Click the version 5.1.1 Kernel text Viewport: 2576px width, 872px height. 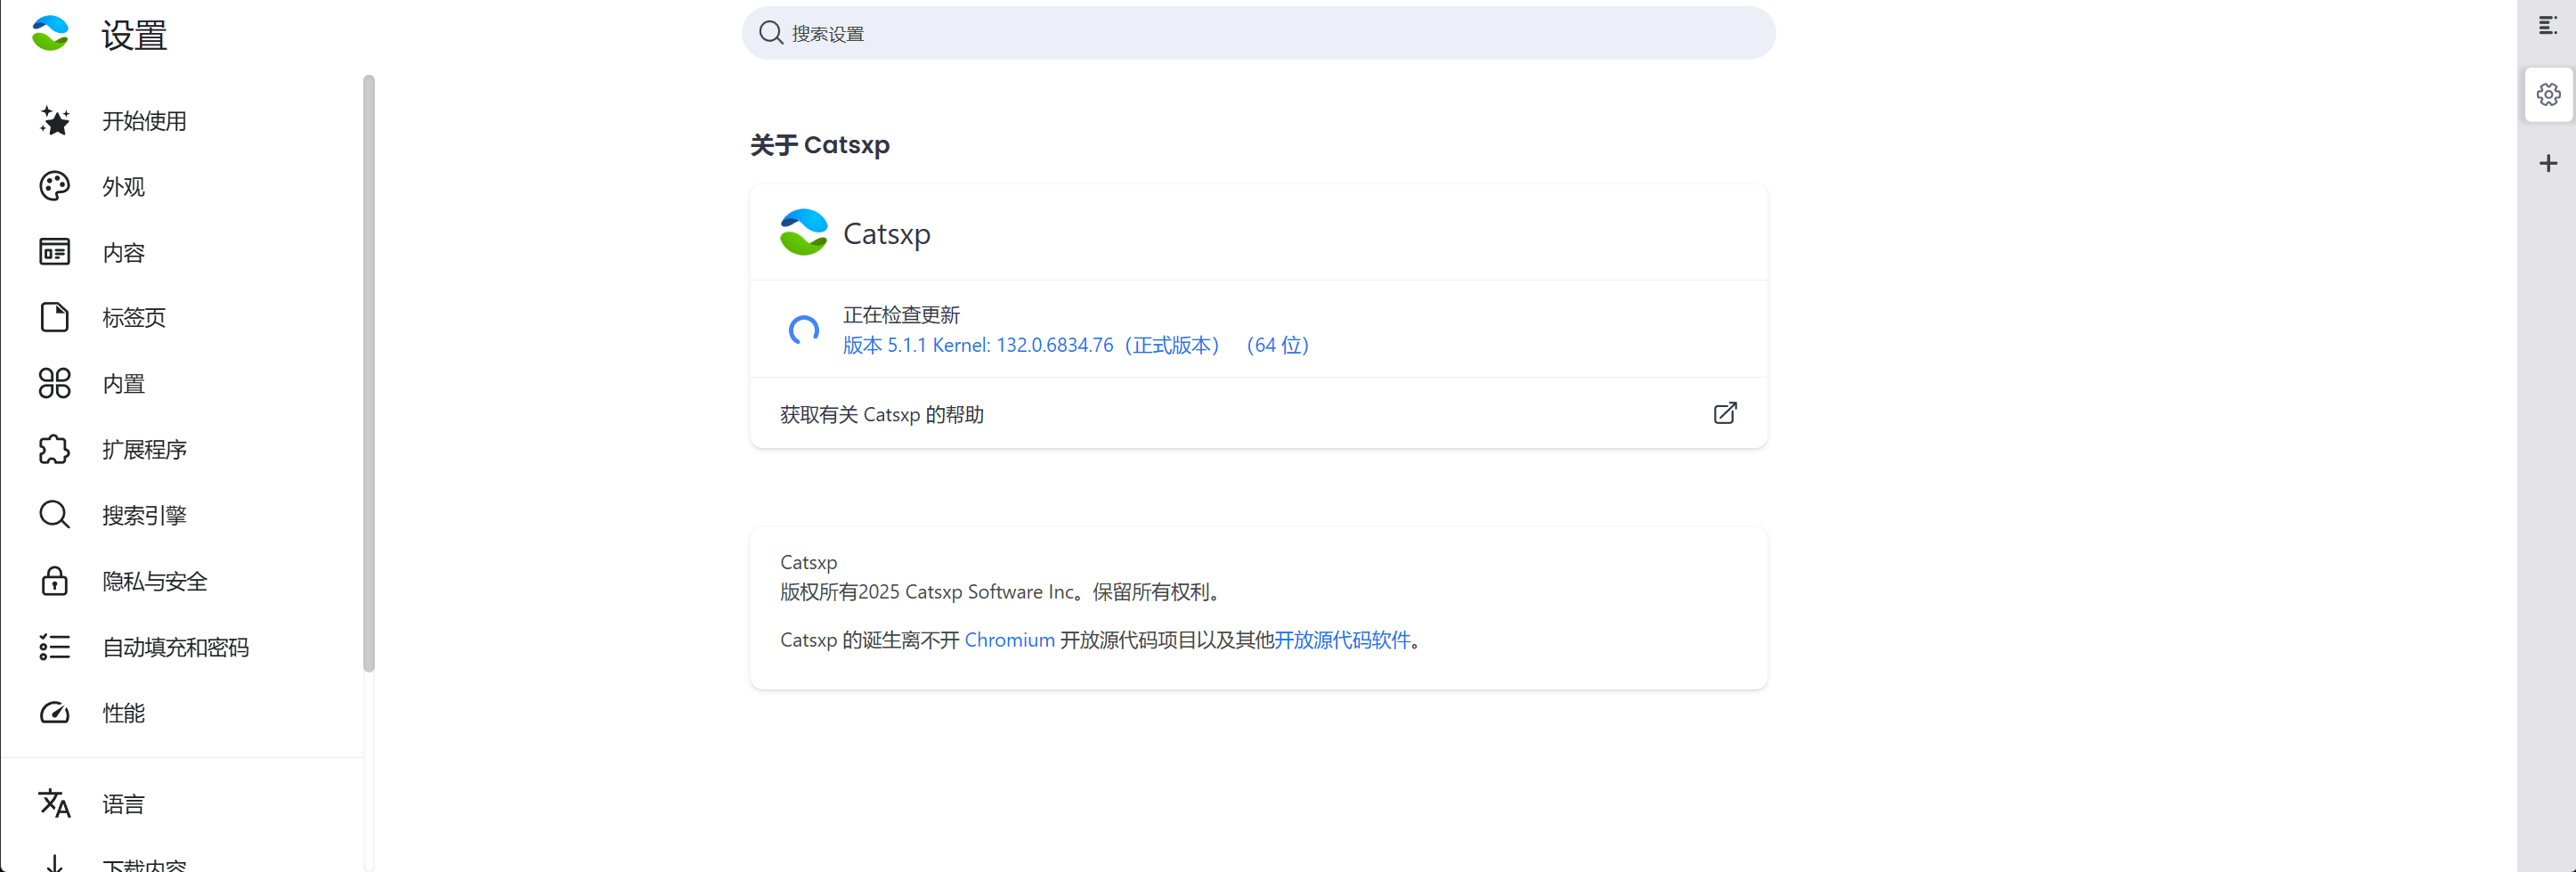(1076, 345)
